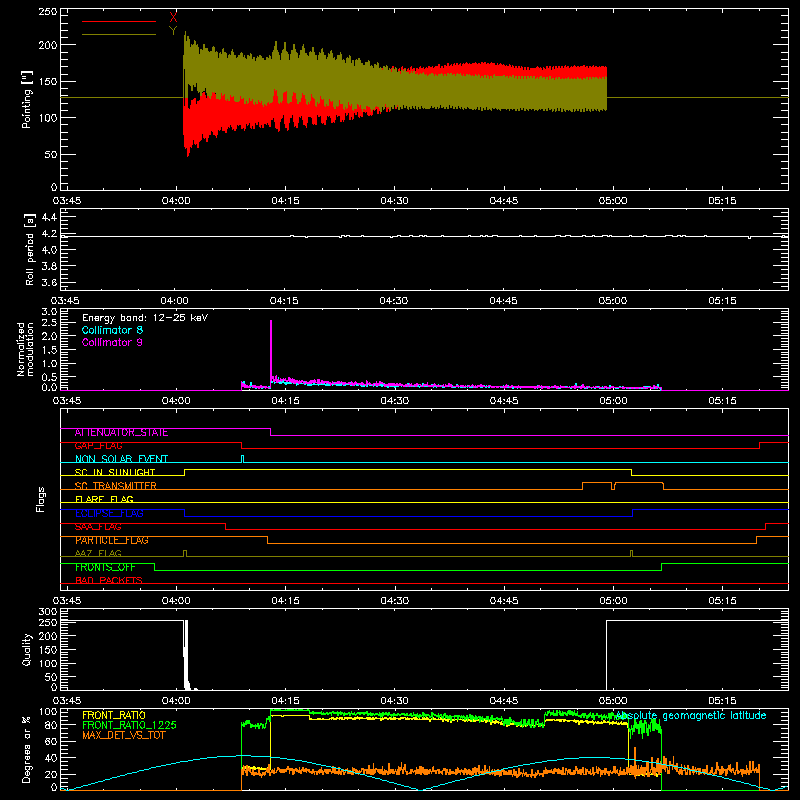The height and width of the screenshot is (800, 800).
Task: Click the green FRONTS_OFF label
Action: [105, 567]
